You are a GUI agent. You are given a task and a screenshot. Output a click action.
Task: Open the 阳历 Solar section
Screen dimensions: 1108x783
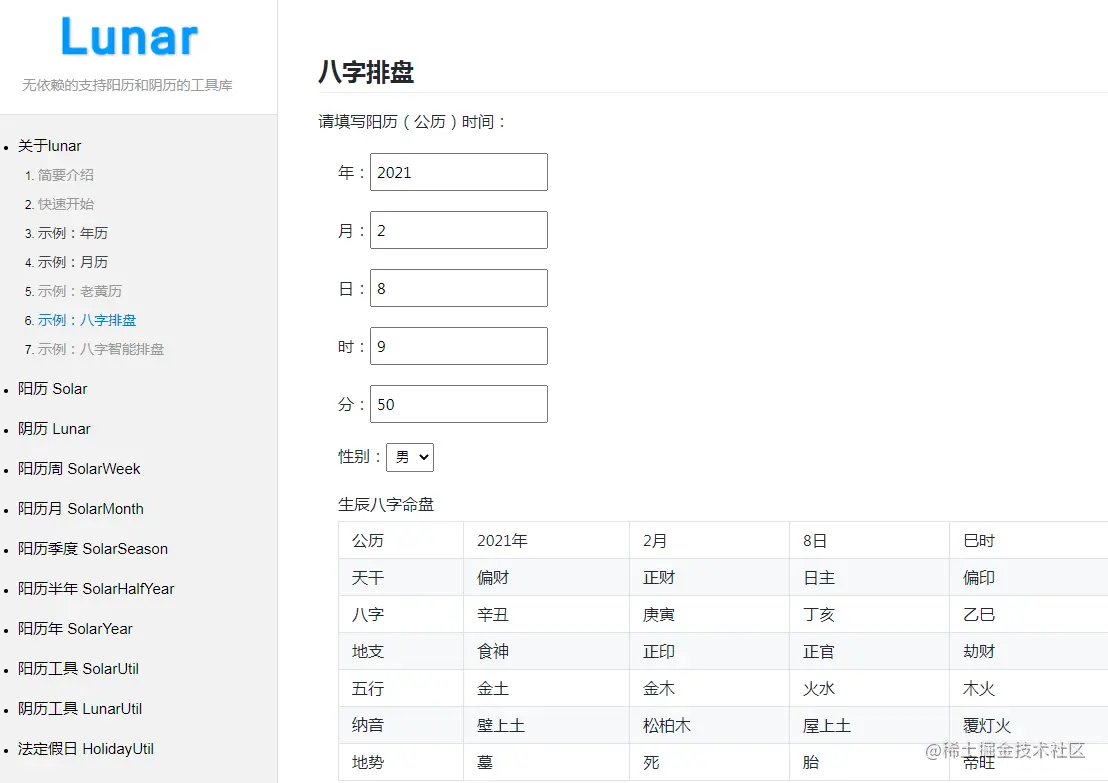pyautogui.click(x=52, y=389)
